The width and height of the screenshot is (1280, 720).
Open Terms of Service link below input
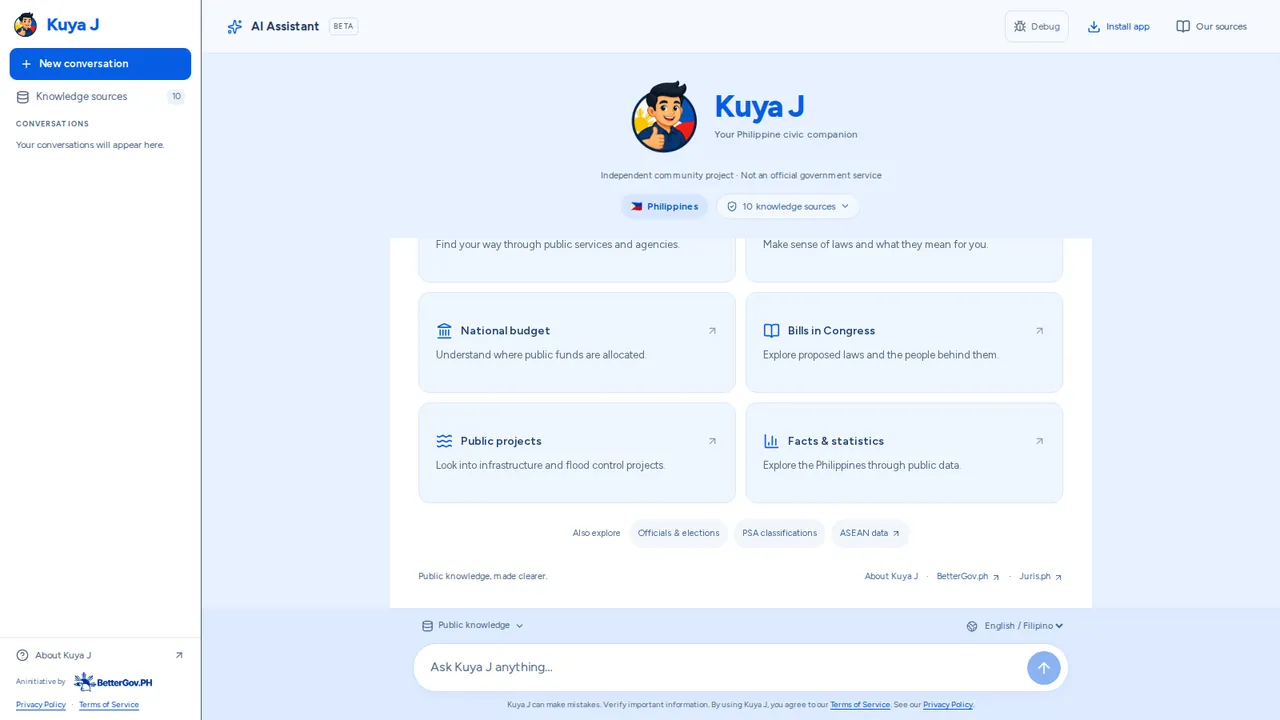click(x=860, y=705)
